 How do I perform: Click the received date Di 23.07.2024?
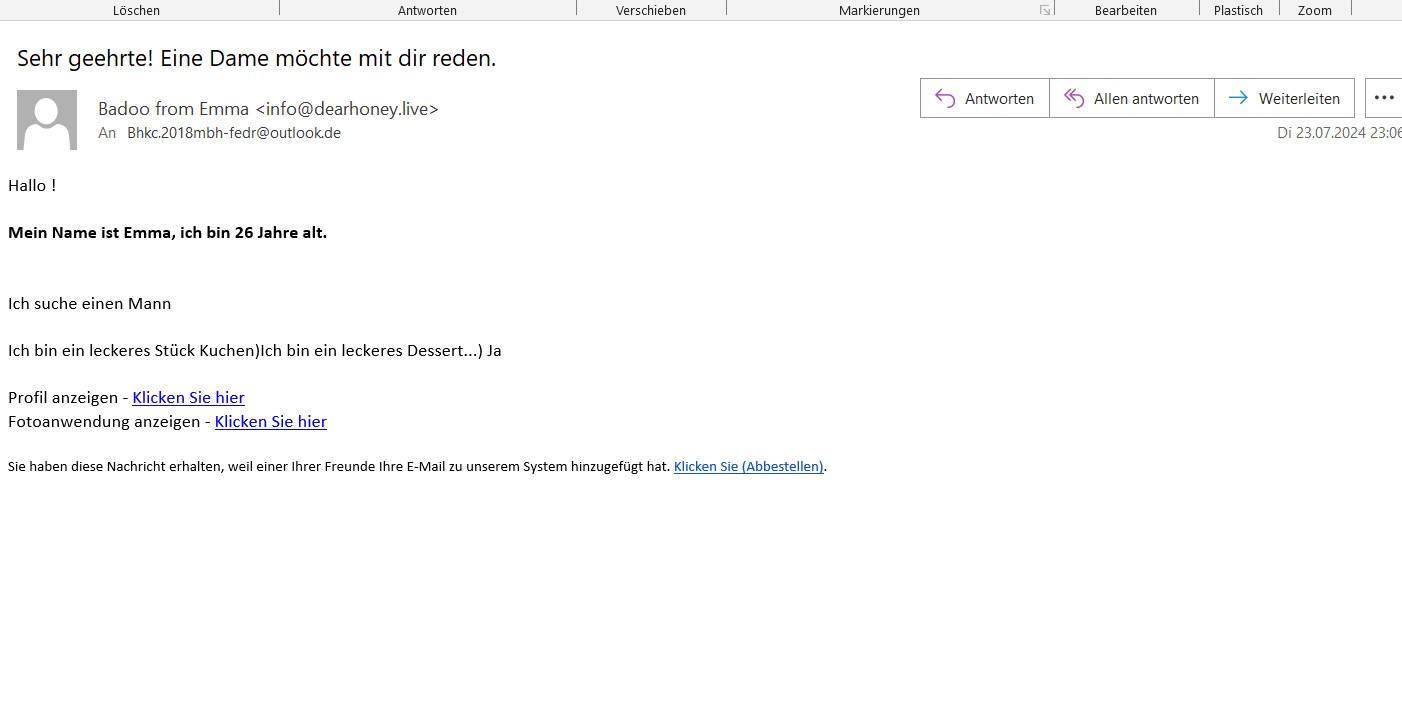[1338, 133]
